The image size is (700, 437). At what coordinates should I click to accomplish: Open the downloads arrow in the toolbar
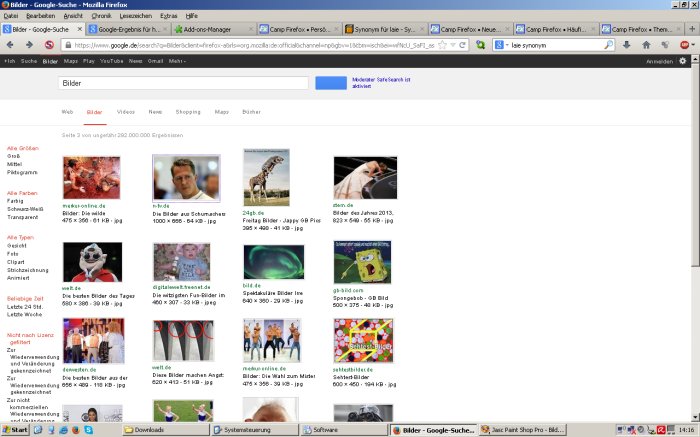(628, 45)
